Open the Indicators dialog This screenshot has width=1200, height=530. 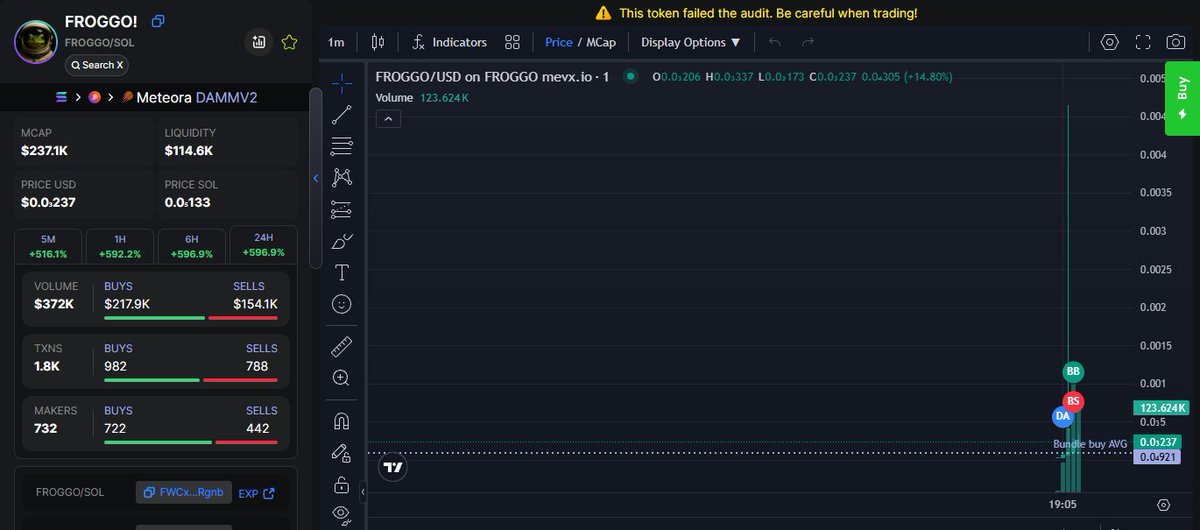click(x=449, y=42)
